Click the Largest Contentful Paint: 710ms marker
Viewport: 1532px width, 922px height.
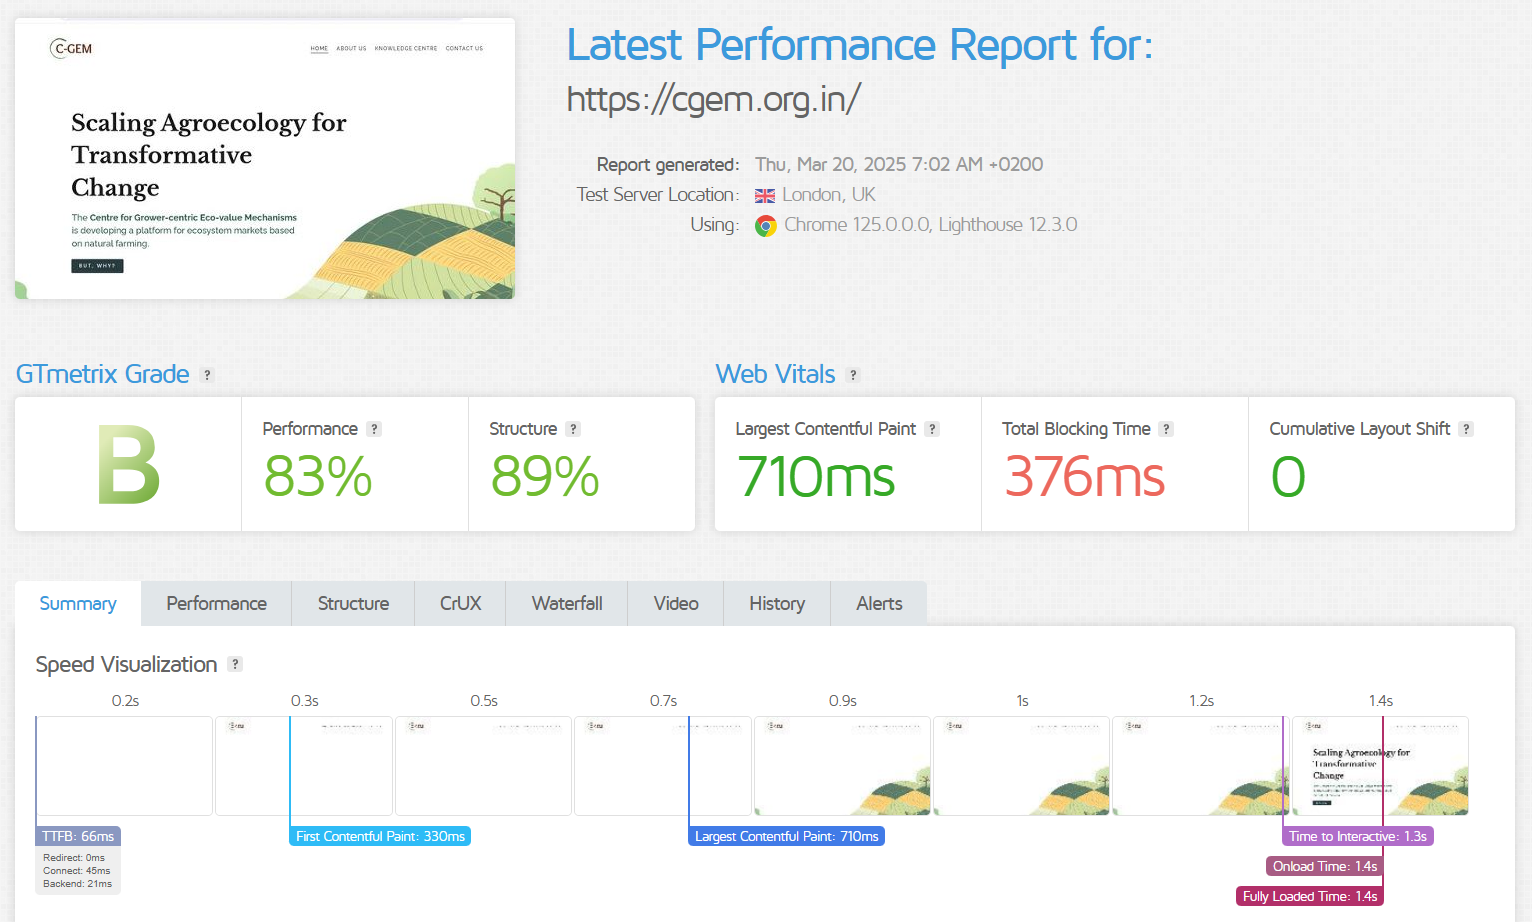786,836
